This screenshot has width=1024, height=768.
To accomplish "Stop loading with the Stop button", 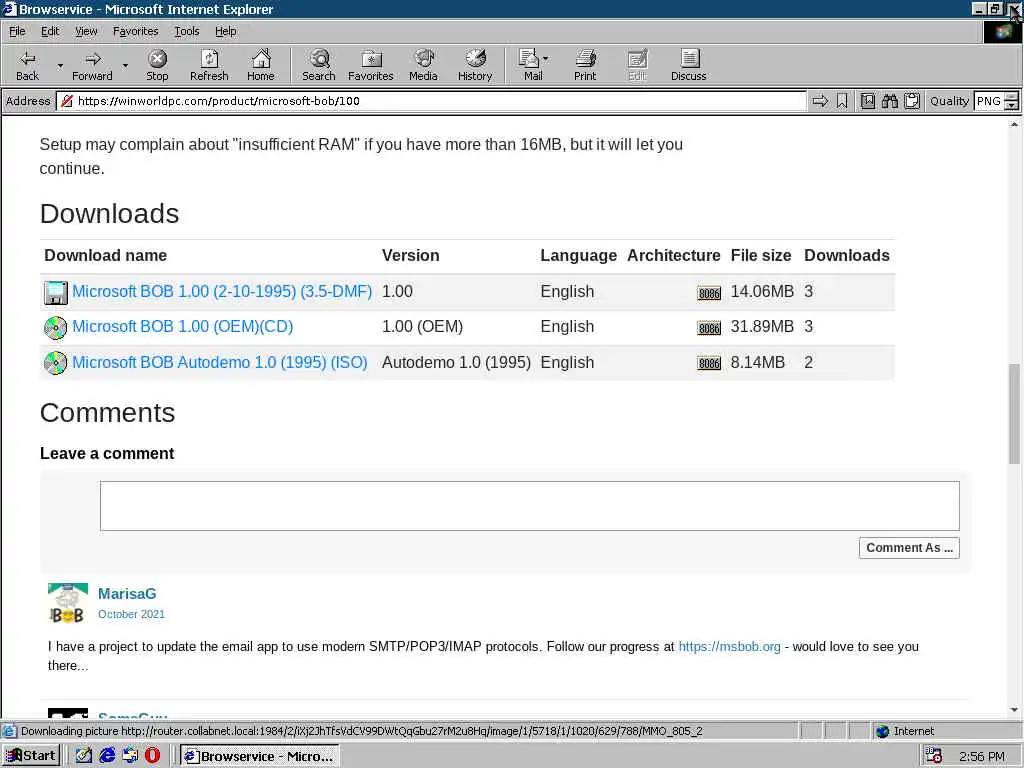I will (x=157, y=65).
